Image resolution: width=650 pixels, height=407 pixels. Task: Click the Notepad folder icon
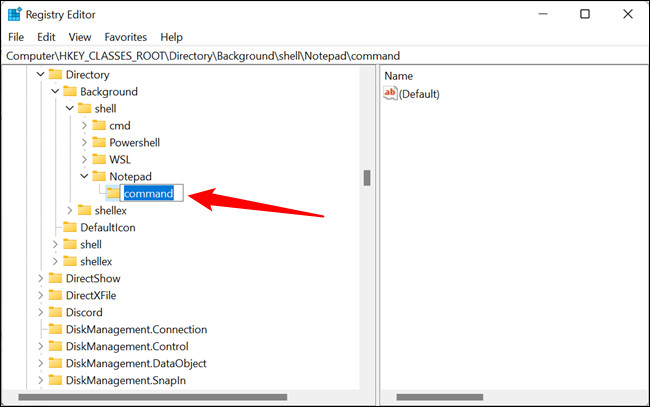tap(99, 177)
